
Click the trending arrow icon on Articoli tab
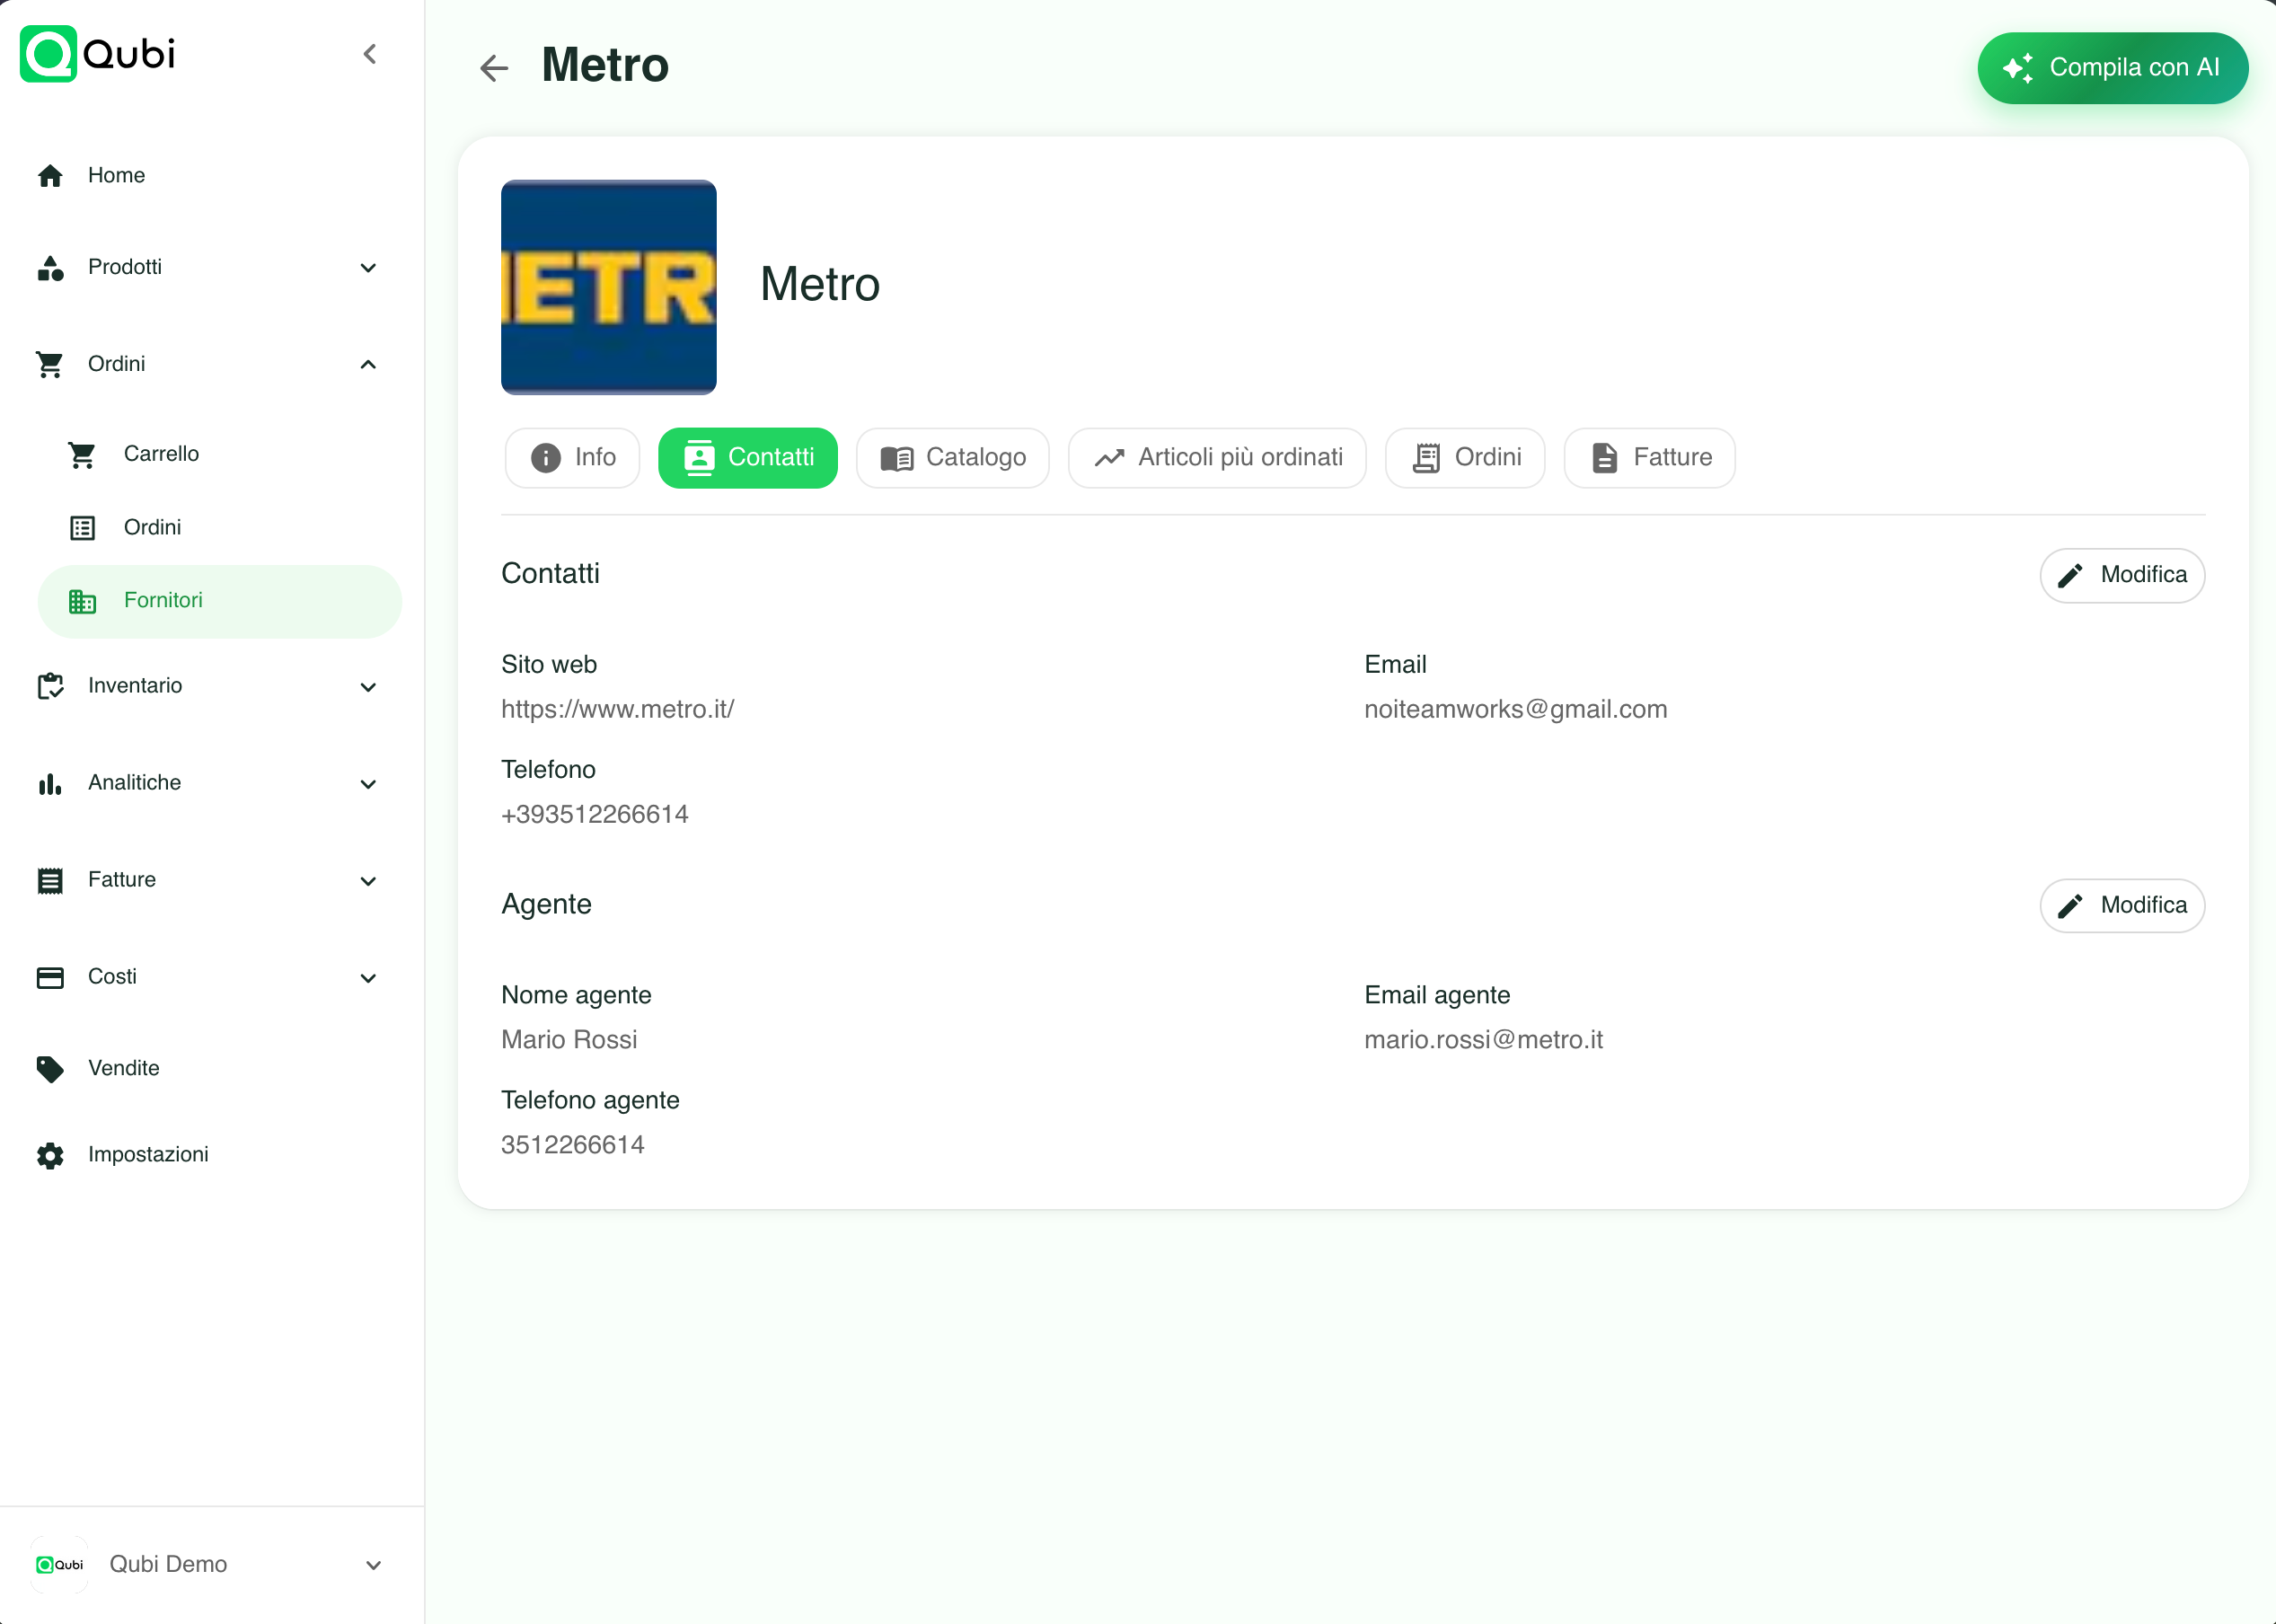(x=1109, y=458)
